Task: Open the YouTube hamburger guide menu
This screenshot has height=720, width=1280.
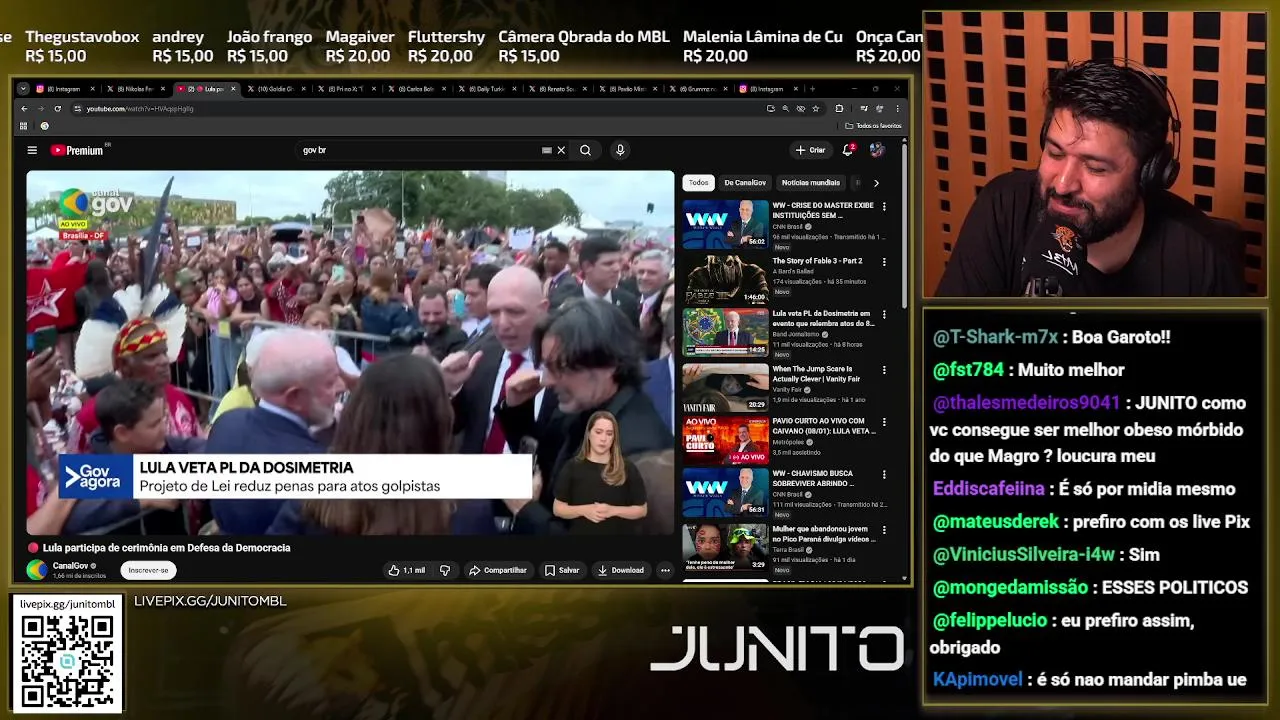Action: [32, 150]
